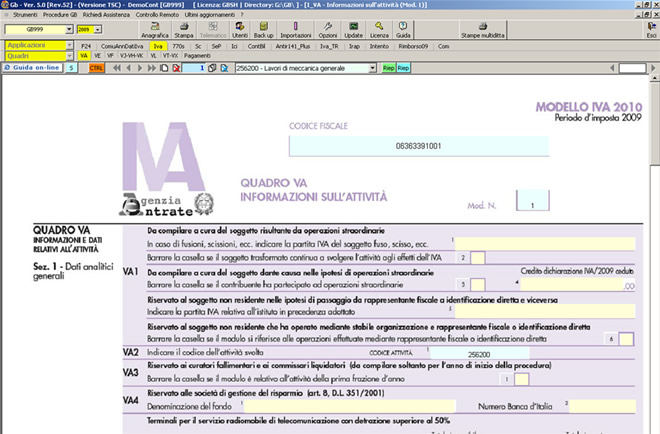The width and height of the screenshot is (660, 434).
Task: Click Numero Banca d'Italia field
Action: pyautogui.click(x=602, y=406)
